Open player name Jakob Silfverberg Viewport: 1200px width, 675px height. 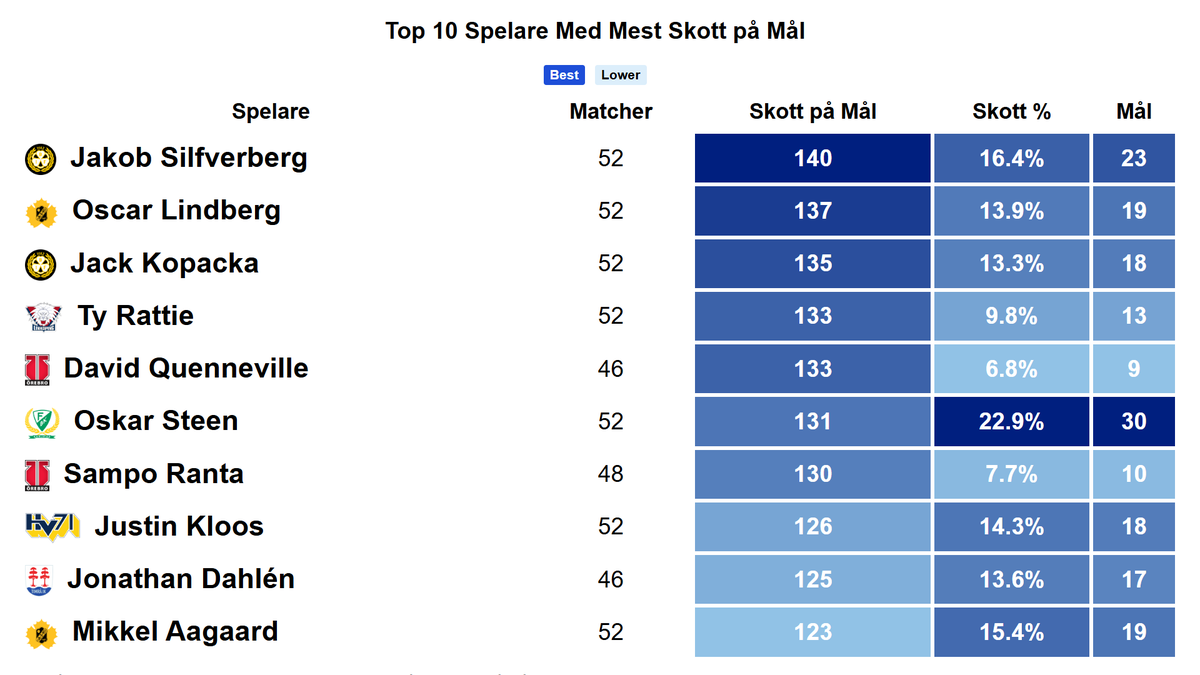[x=189, y=158]
